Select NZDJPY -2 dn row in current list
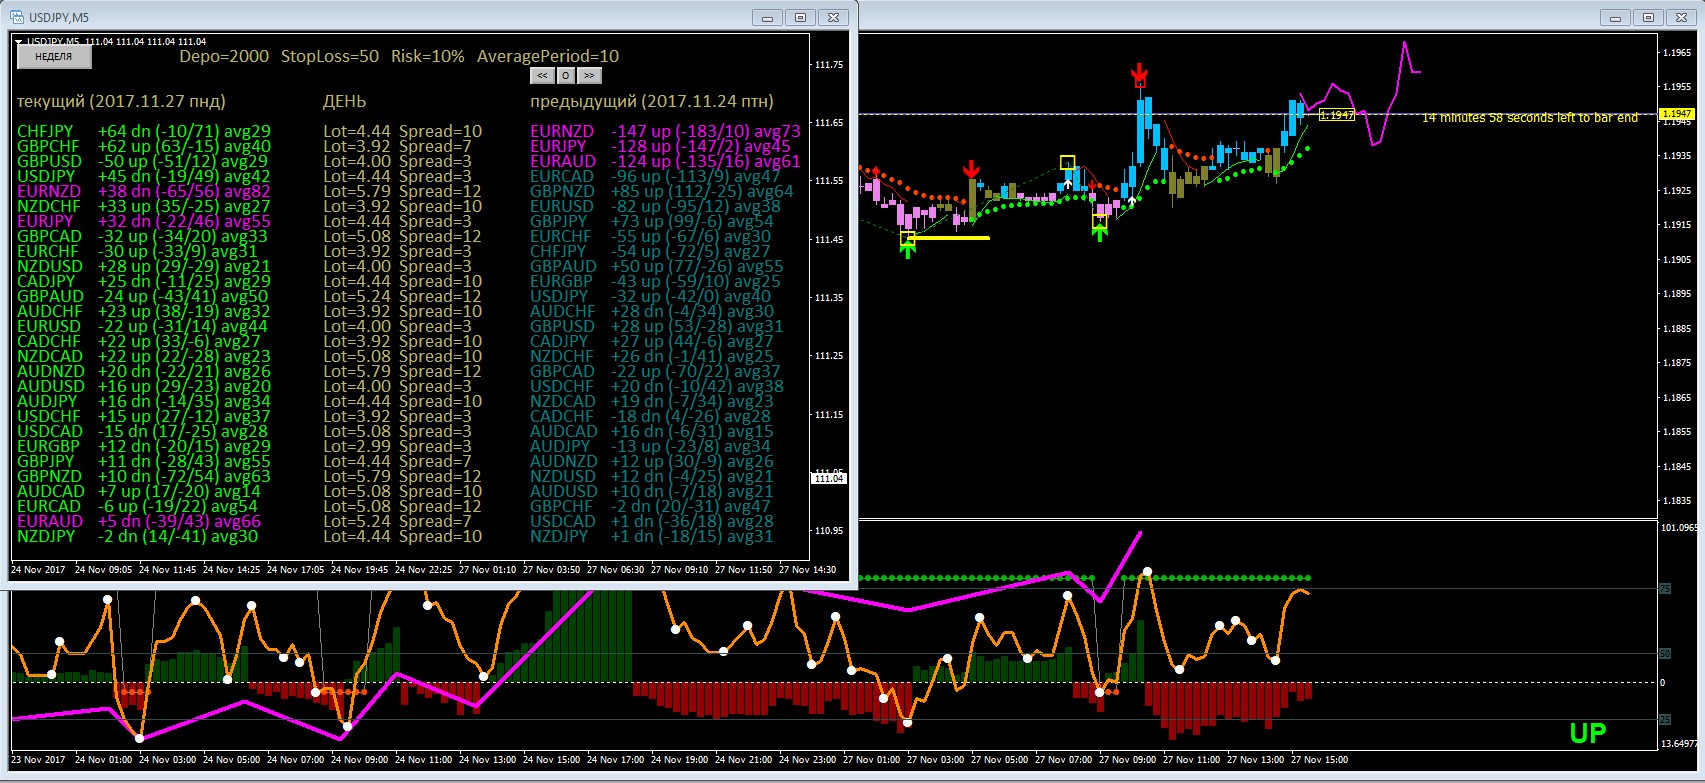 (138, 536)
